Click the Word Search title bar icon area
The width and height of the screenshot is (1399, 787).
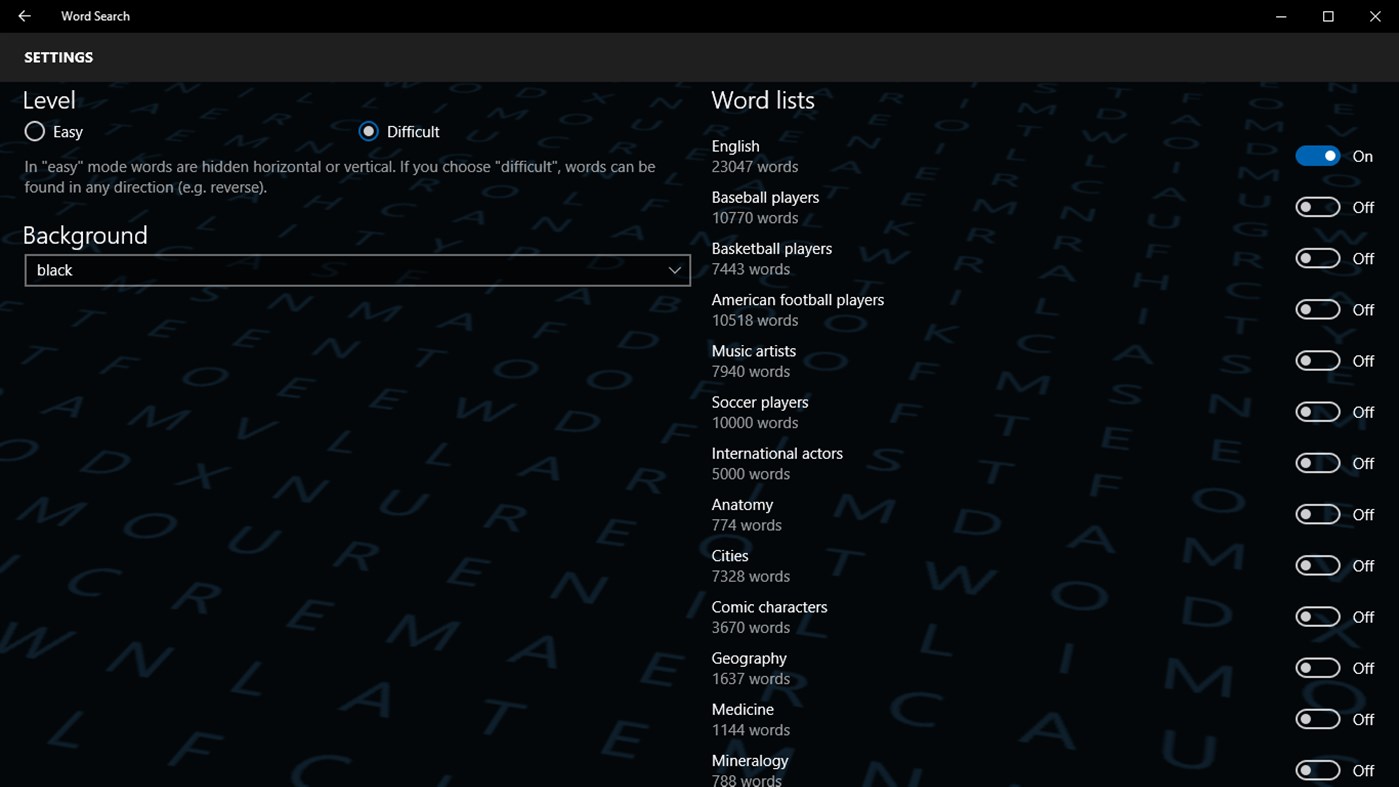(95, 16)
